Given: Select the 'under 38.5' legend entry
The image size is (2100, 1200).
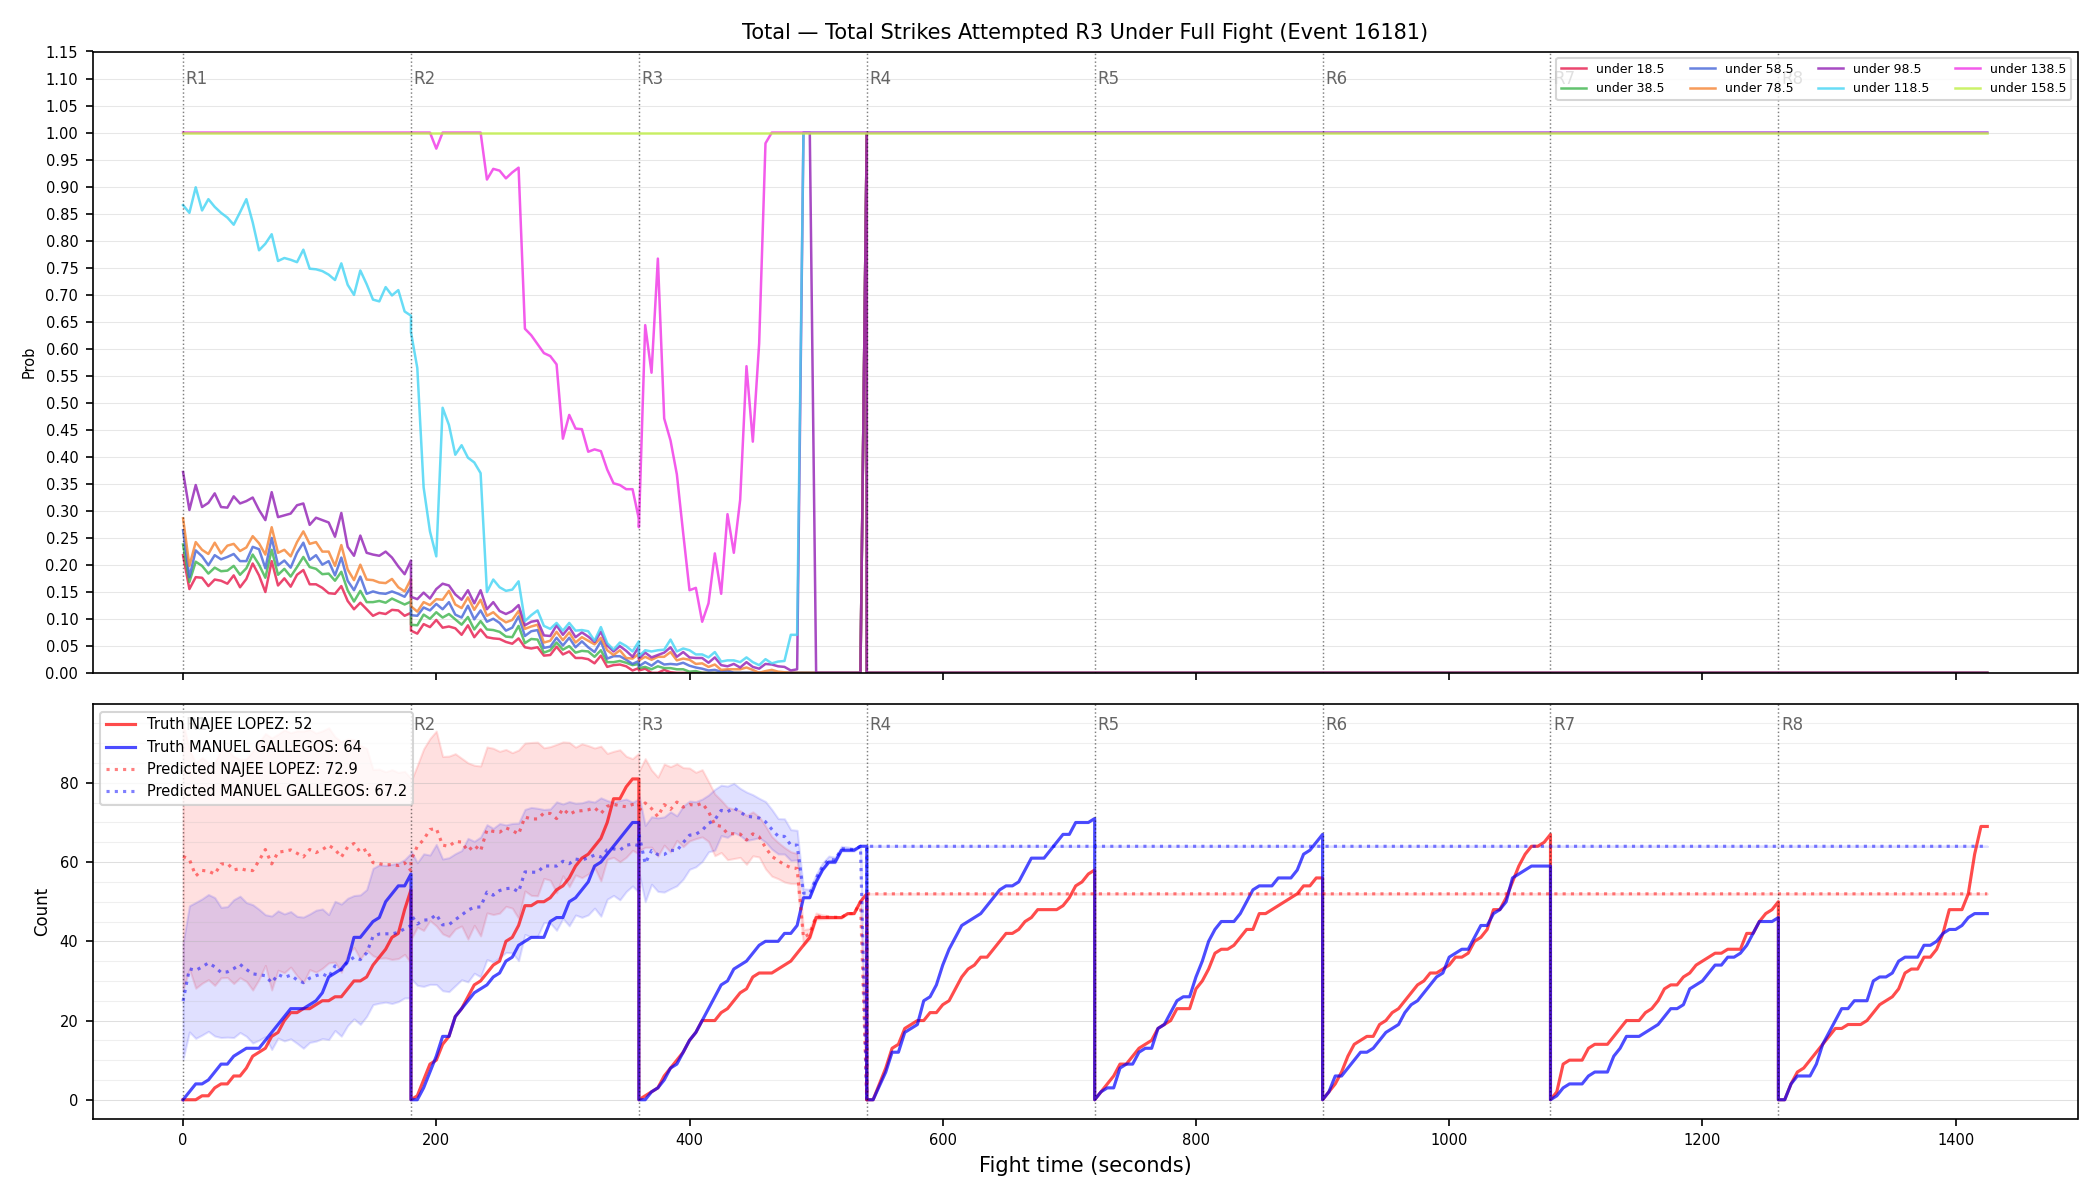Looking at the screenshot, I should tap(1611, 88).
